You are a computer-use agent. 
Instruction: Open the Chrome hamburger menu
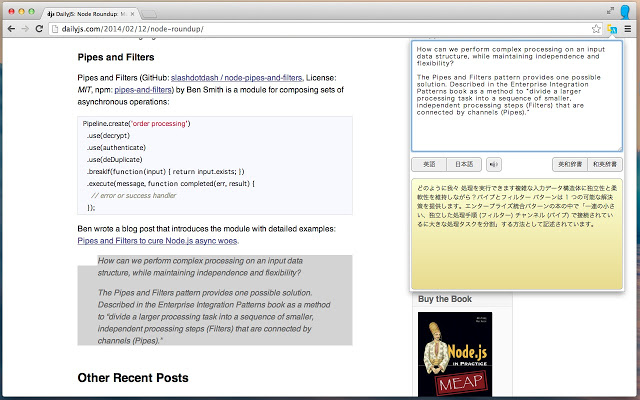(628, 29)
